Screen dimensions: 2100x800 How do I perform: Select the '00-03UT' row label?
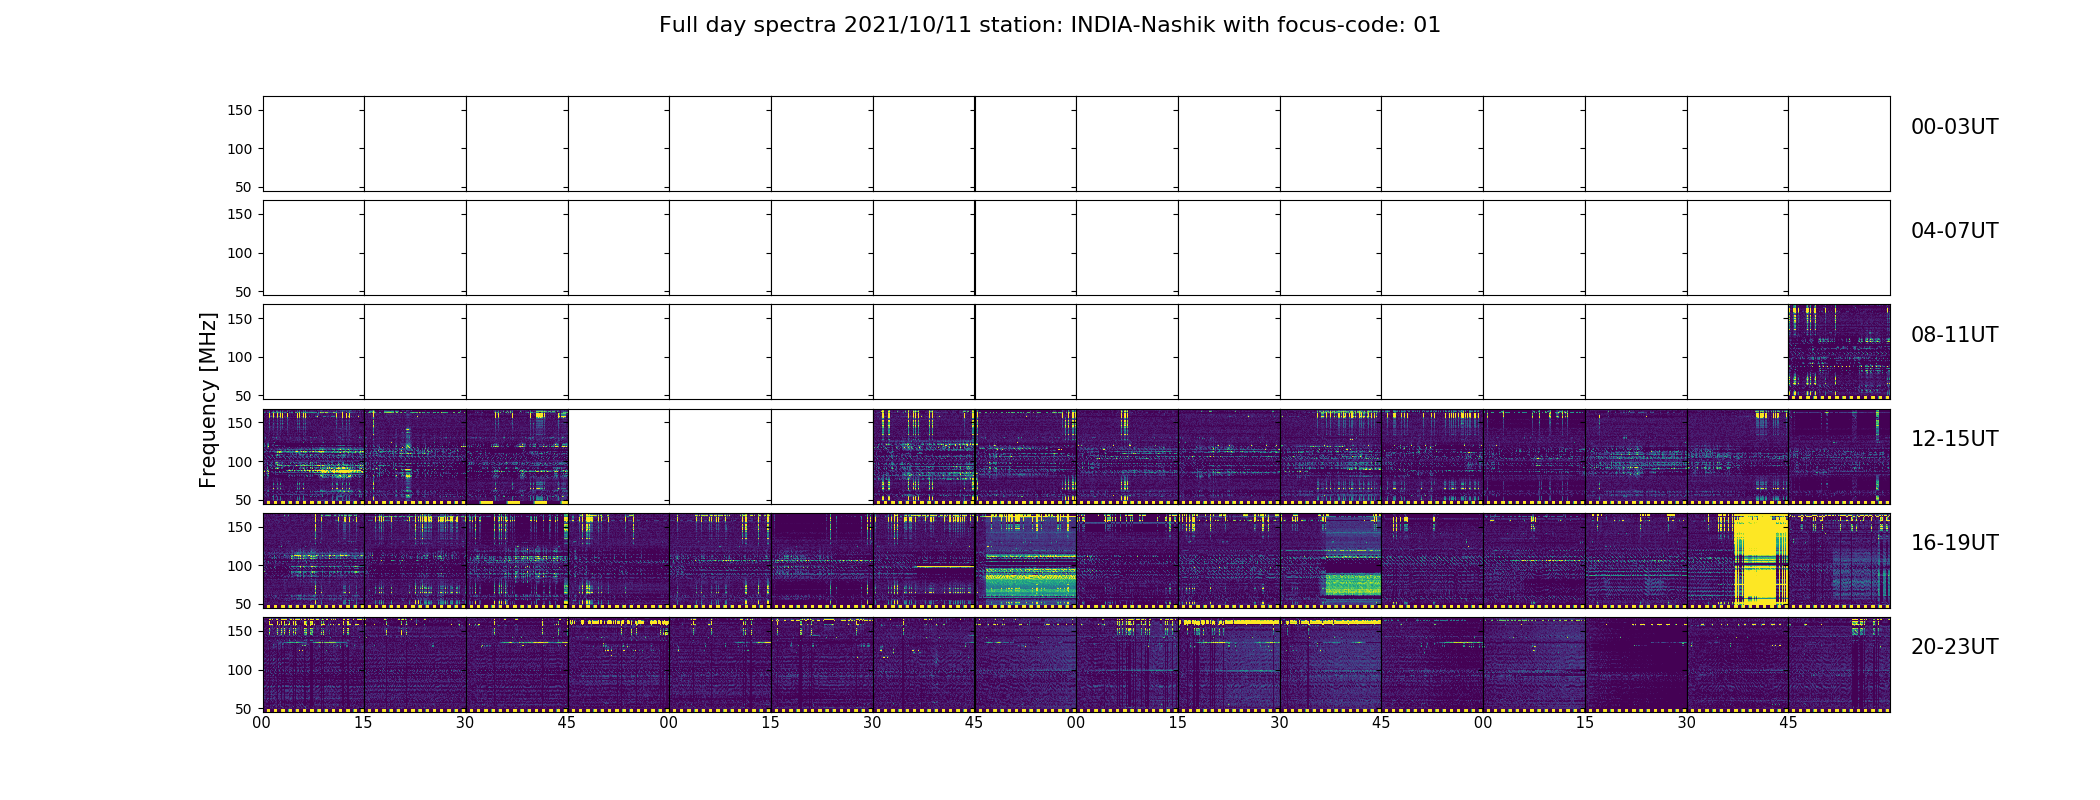[1954, 127]
